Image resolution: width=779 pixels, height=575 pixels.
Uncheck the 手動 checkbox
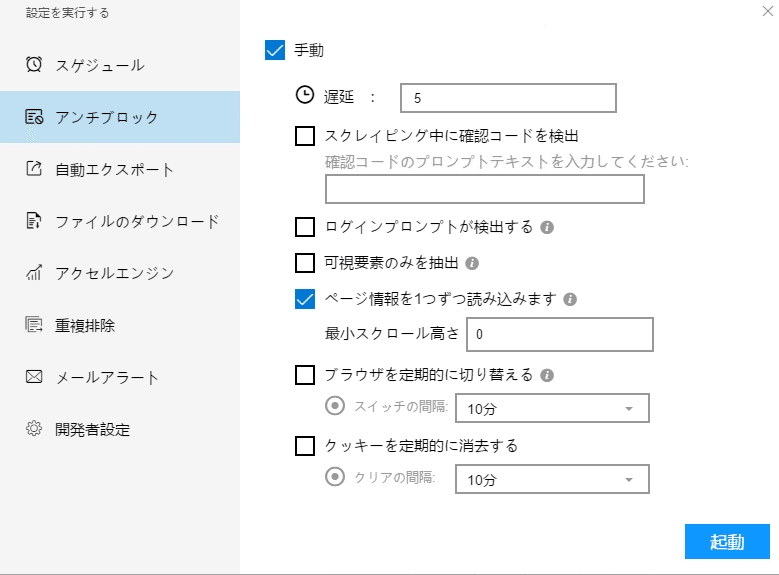tap(276, 50)
